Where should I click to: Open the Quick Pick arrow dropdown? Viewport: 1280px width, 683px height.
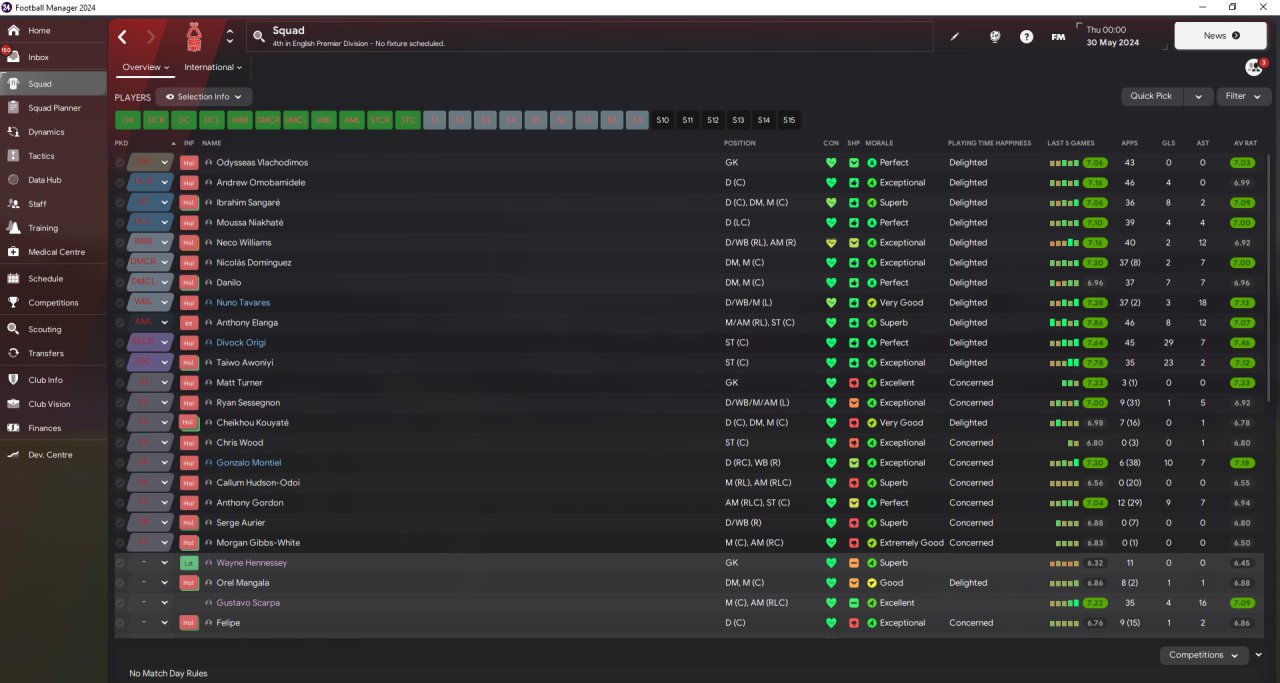coord(1198,96)
